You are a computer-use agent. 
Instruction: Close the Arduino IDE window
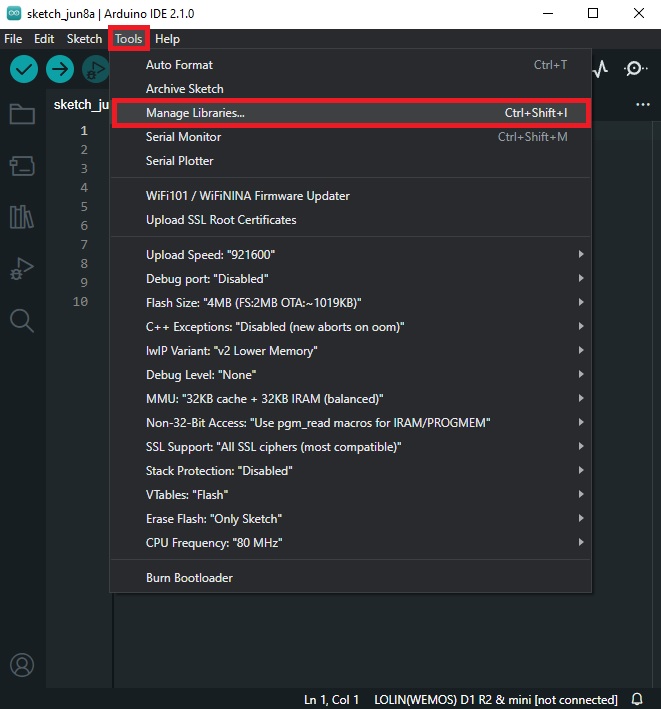pyautogui.click(x=638, y=14)
